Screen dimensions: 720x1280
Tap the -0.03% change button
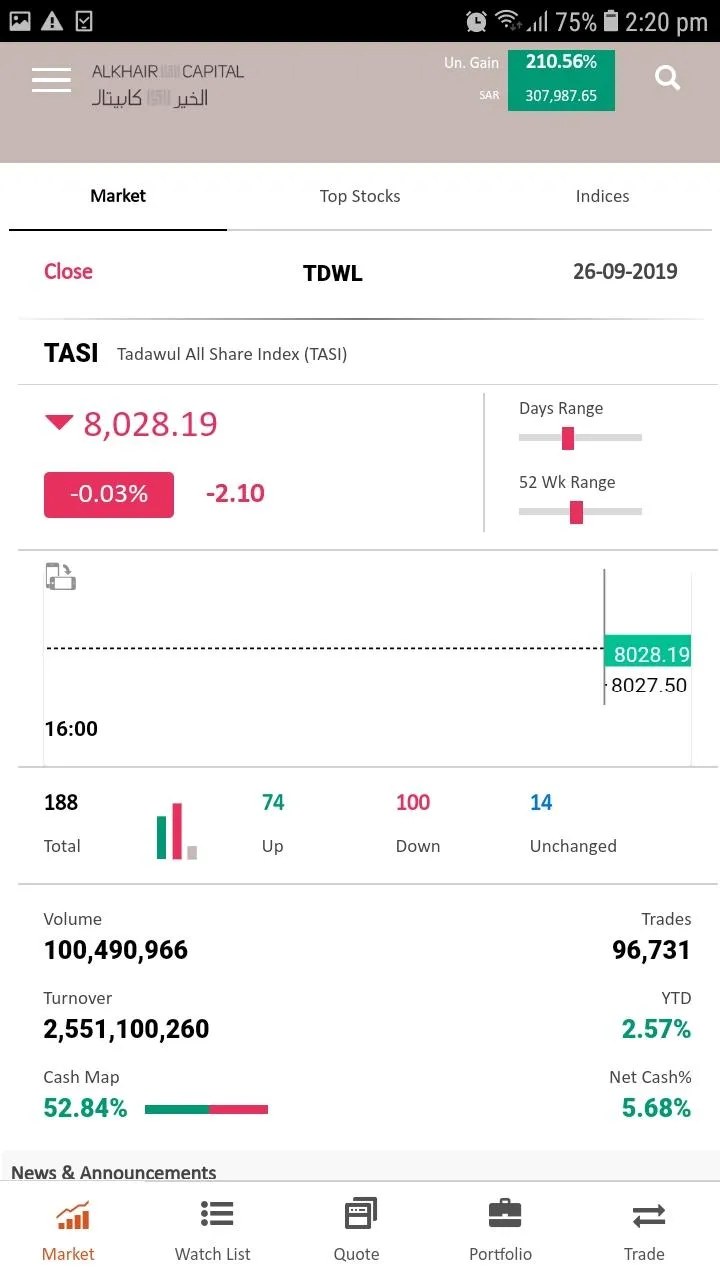109,494
